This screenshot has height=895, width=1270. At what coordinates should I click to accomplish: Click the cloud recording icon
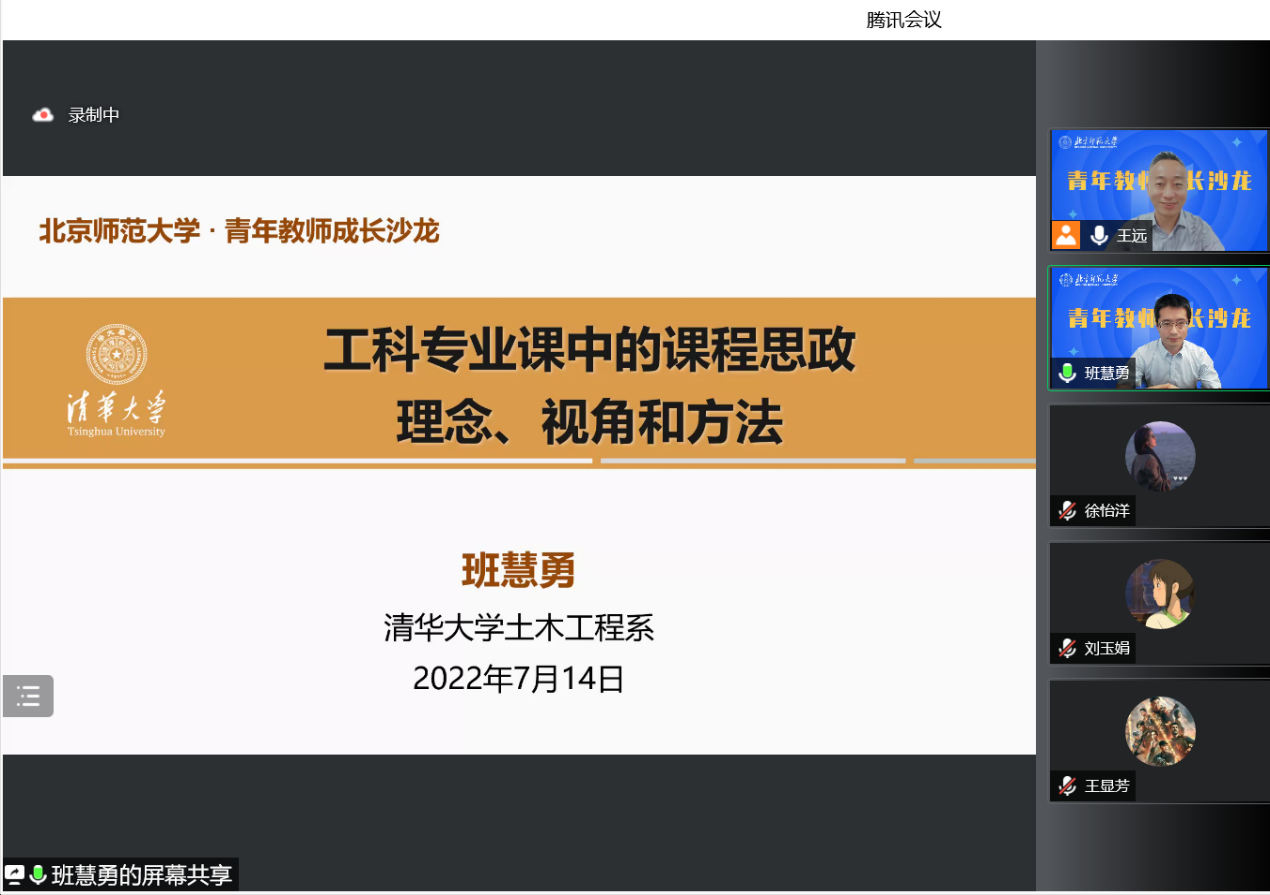point(43,115)
